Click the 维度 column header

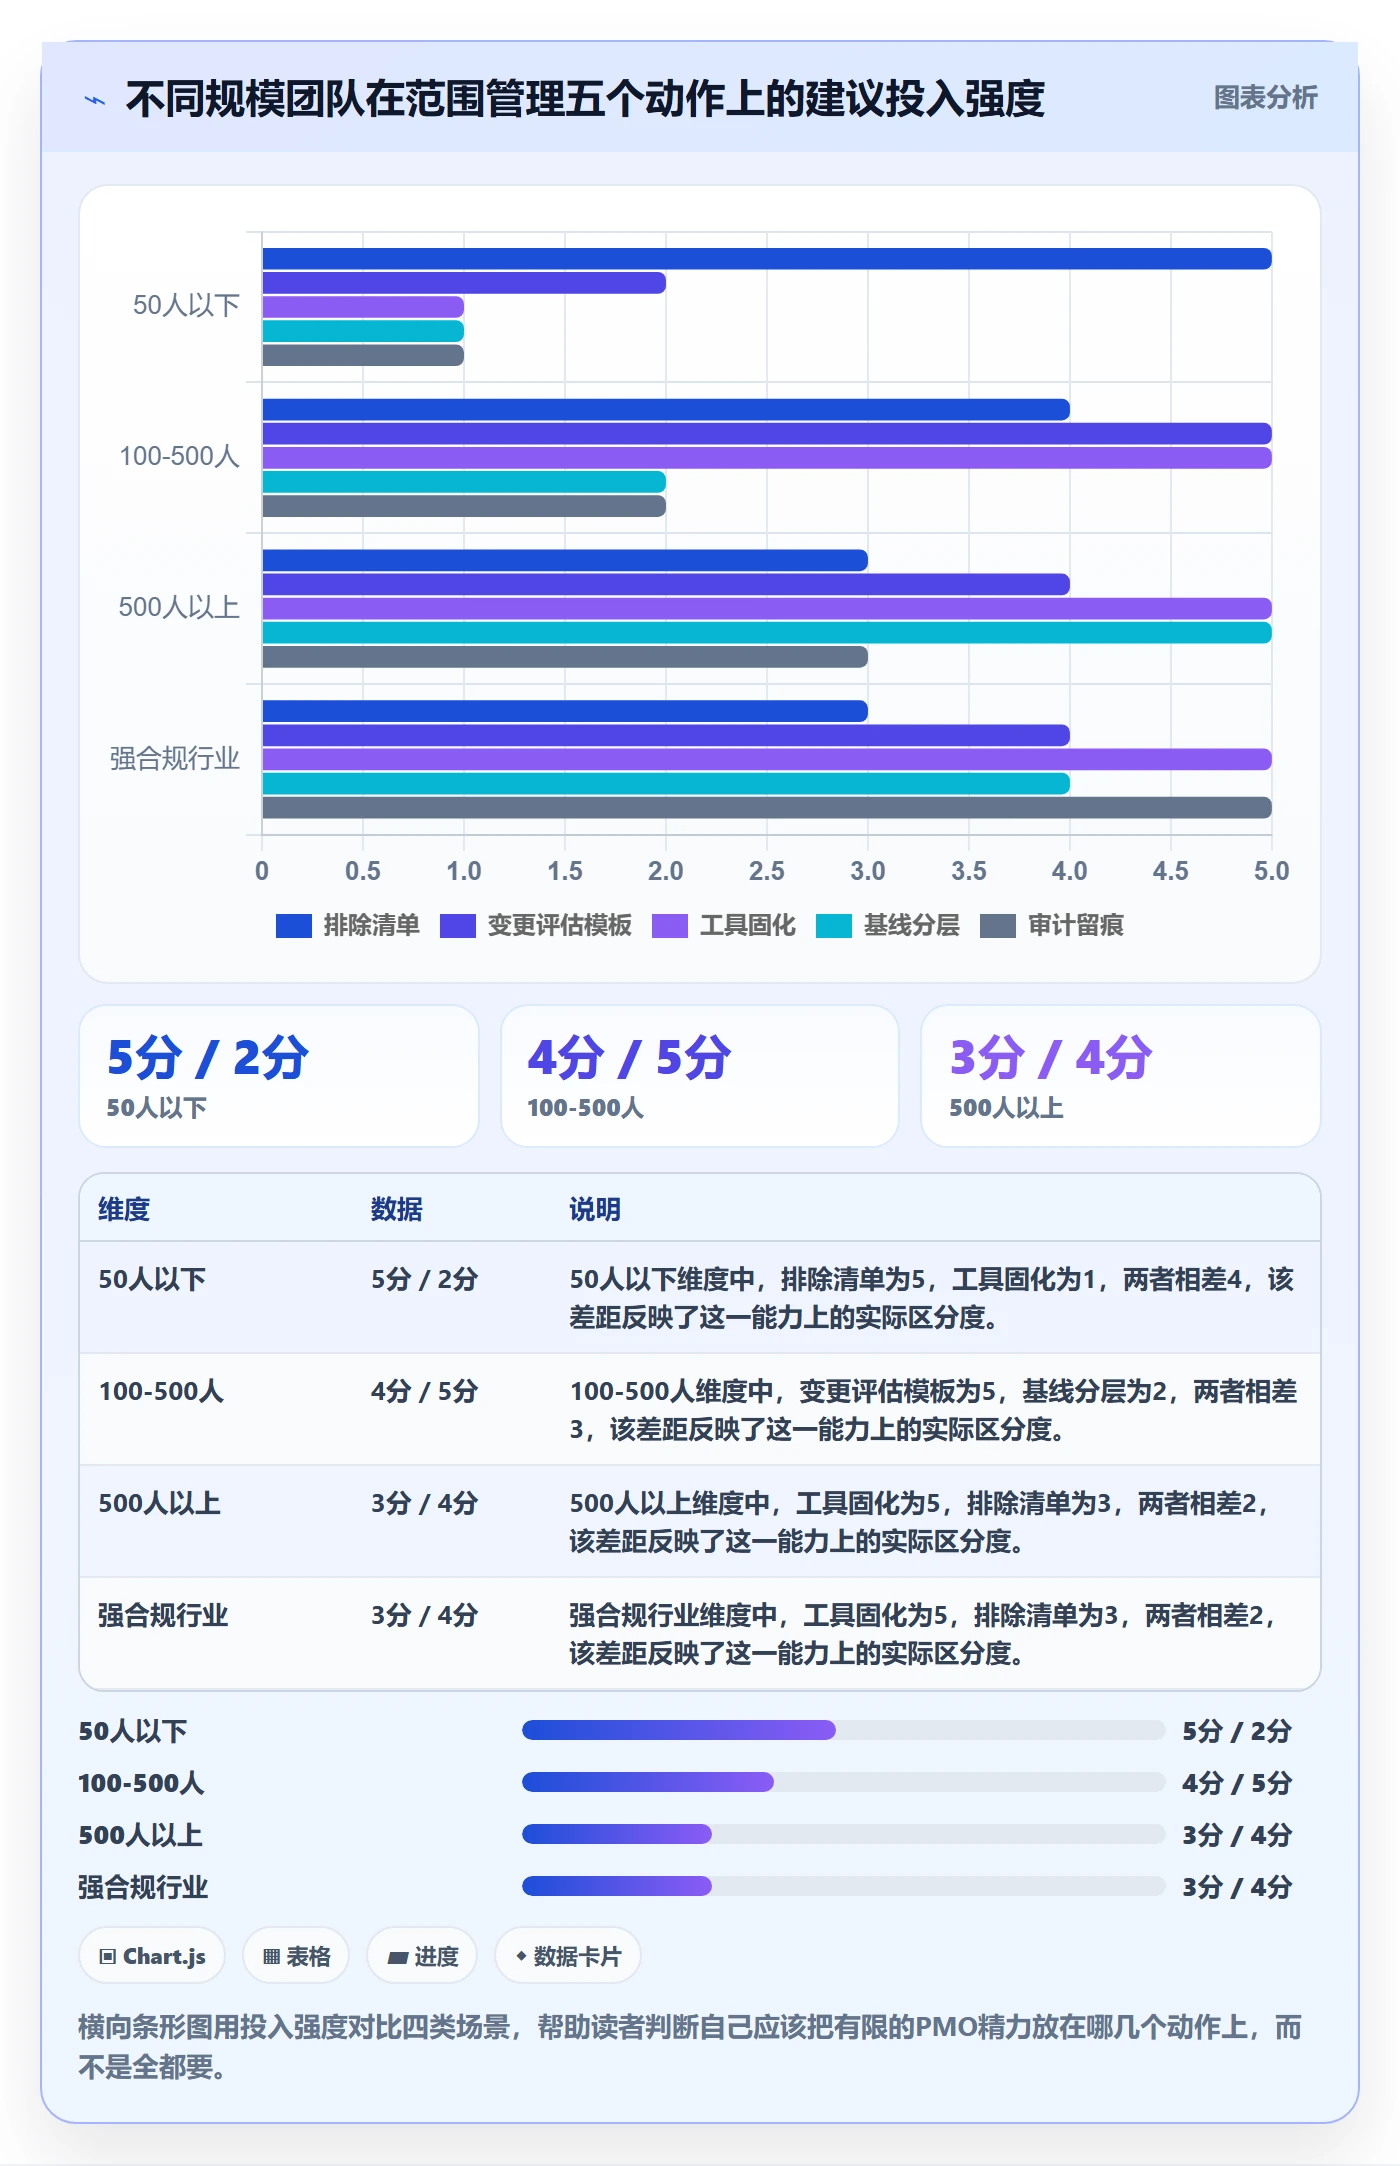point(124,1209)
